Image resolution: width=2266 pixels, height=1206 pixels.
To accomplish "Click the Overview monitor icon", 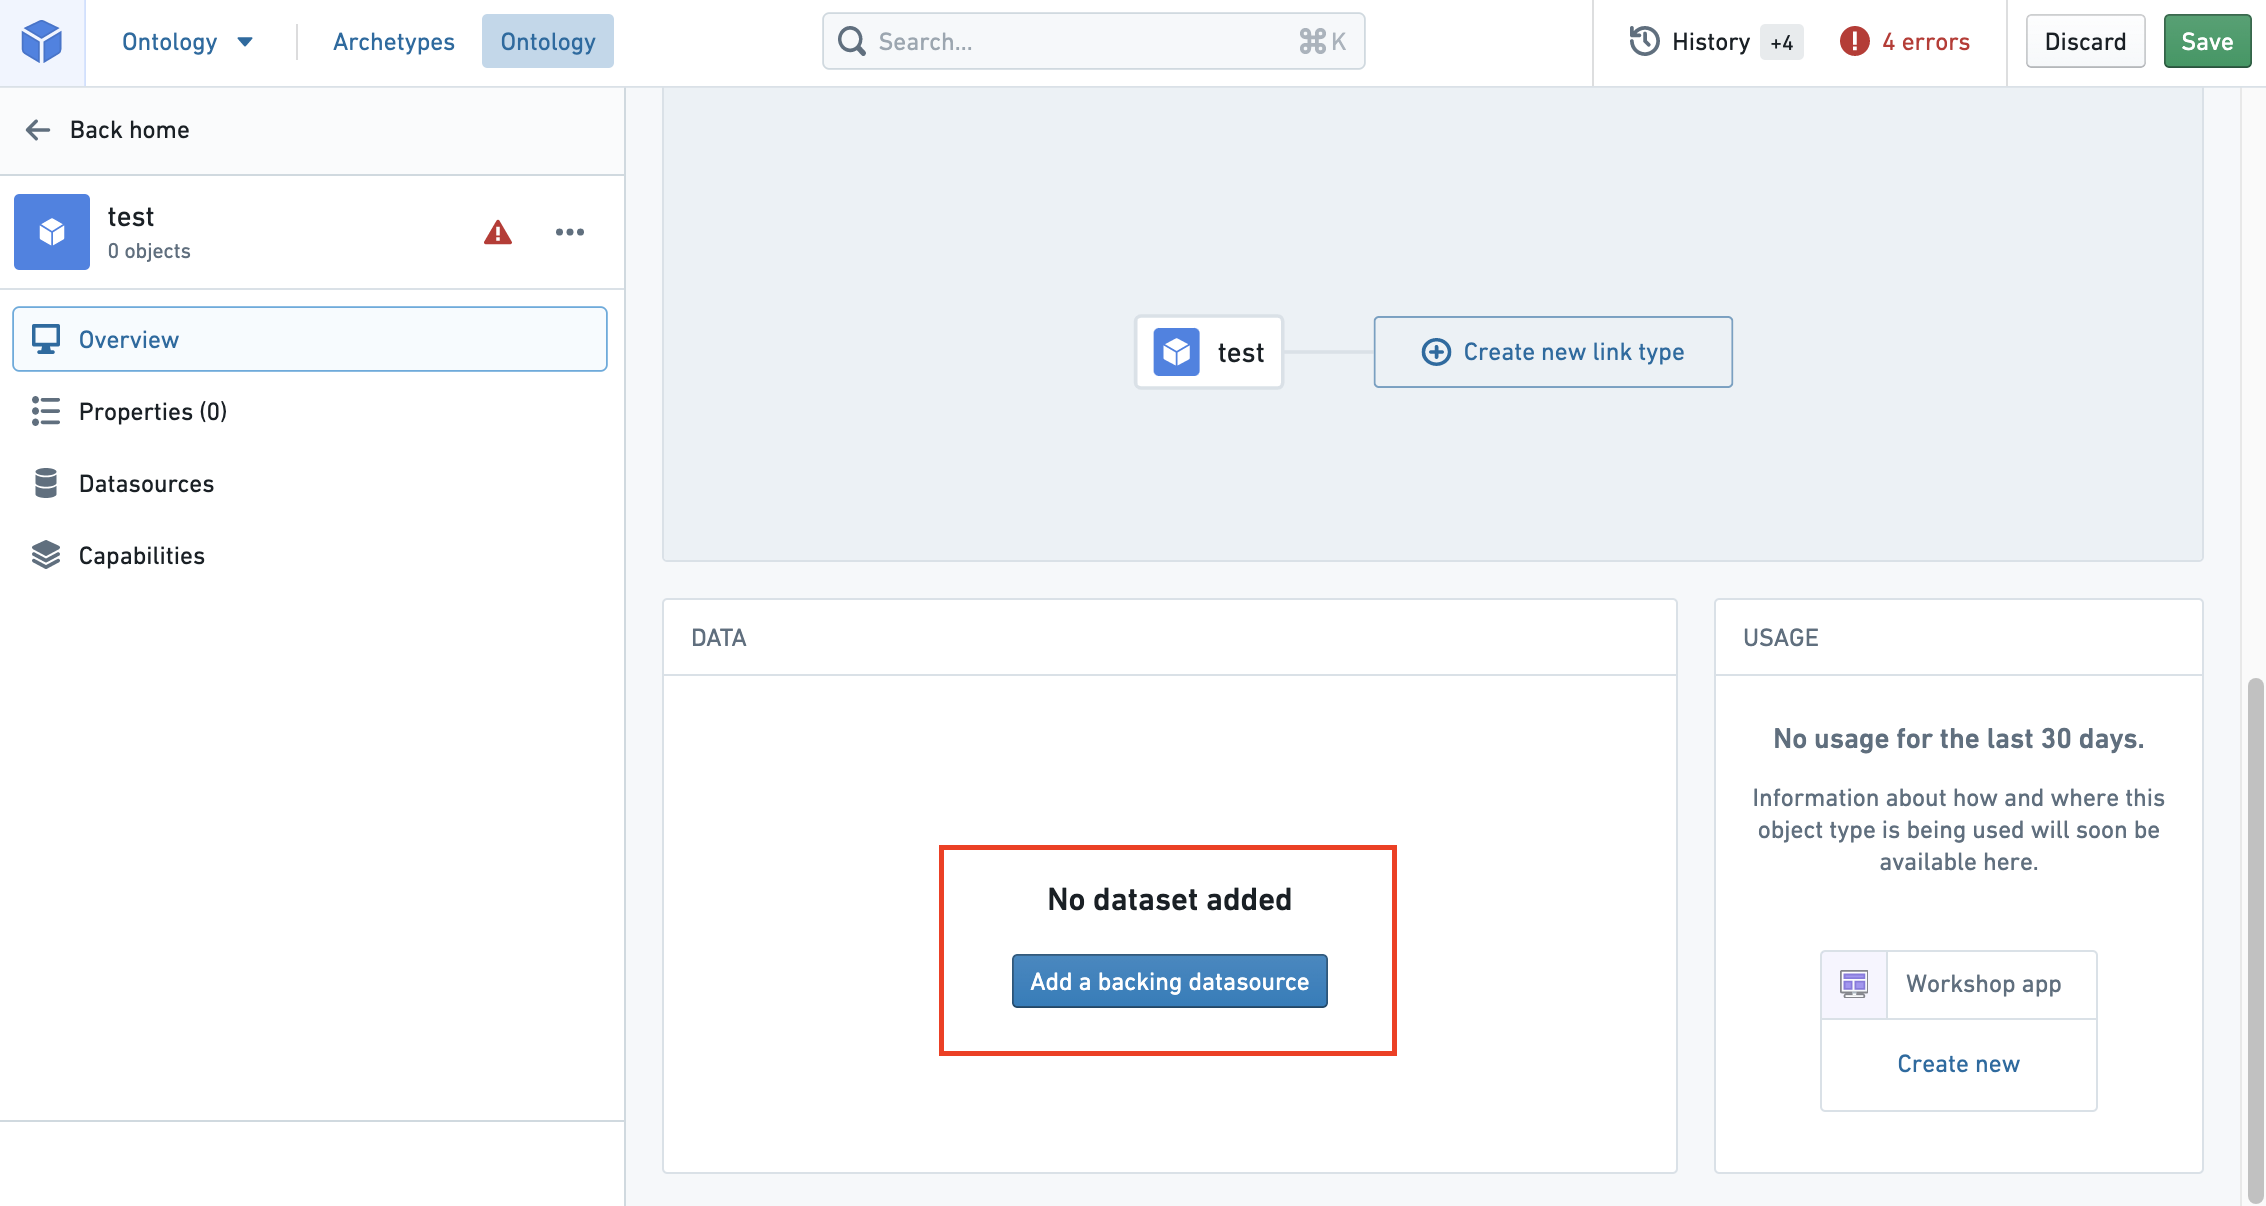I will pyautogui.click(x=46, y=339).
